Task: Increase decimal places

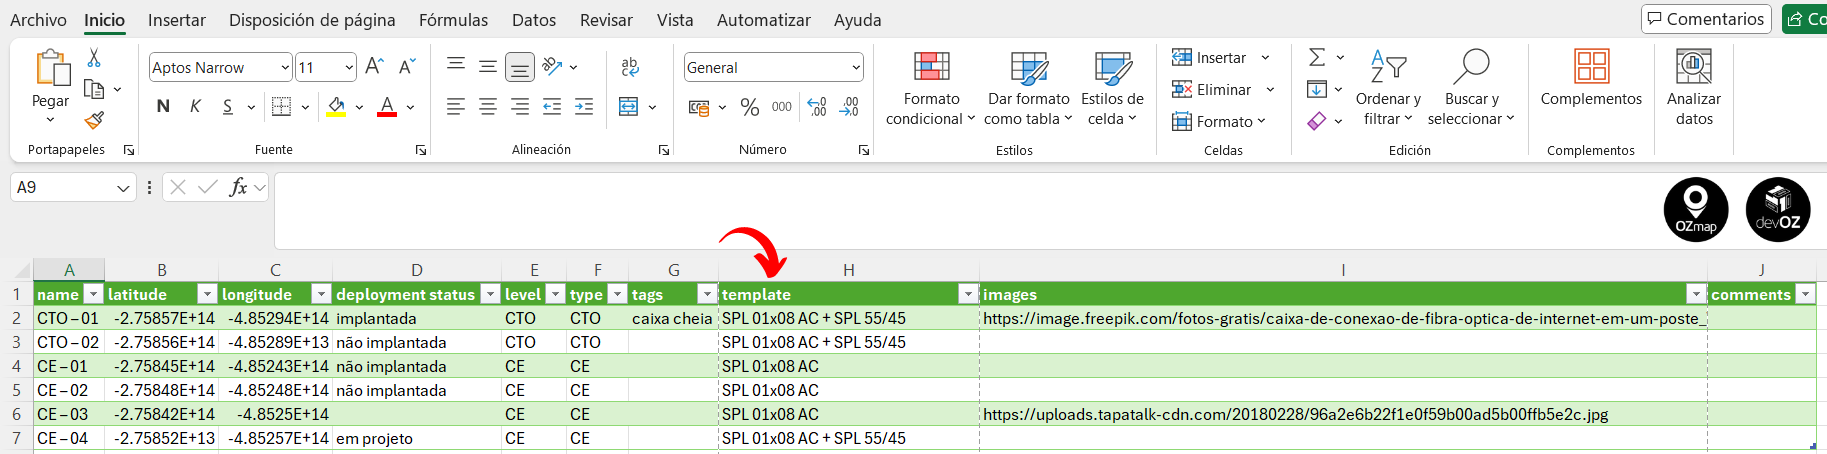Action: pos(817,107)
